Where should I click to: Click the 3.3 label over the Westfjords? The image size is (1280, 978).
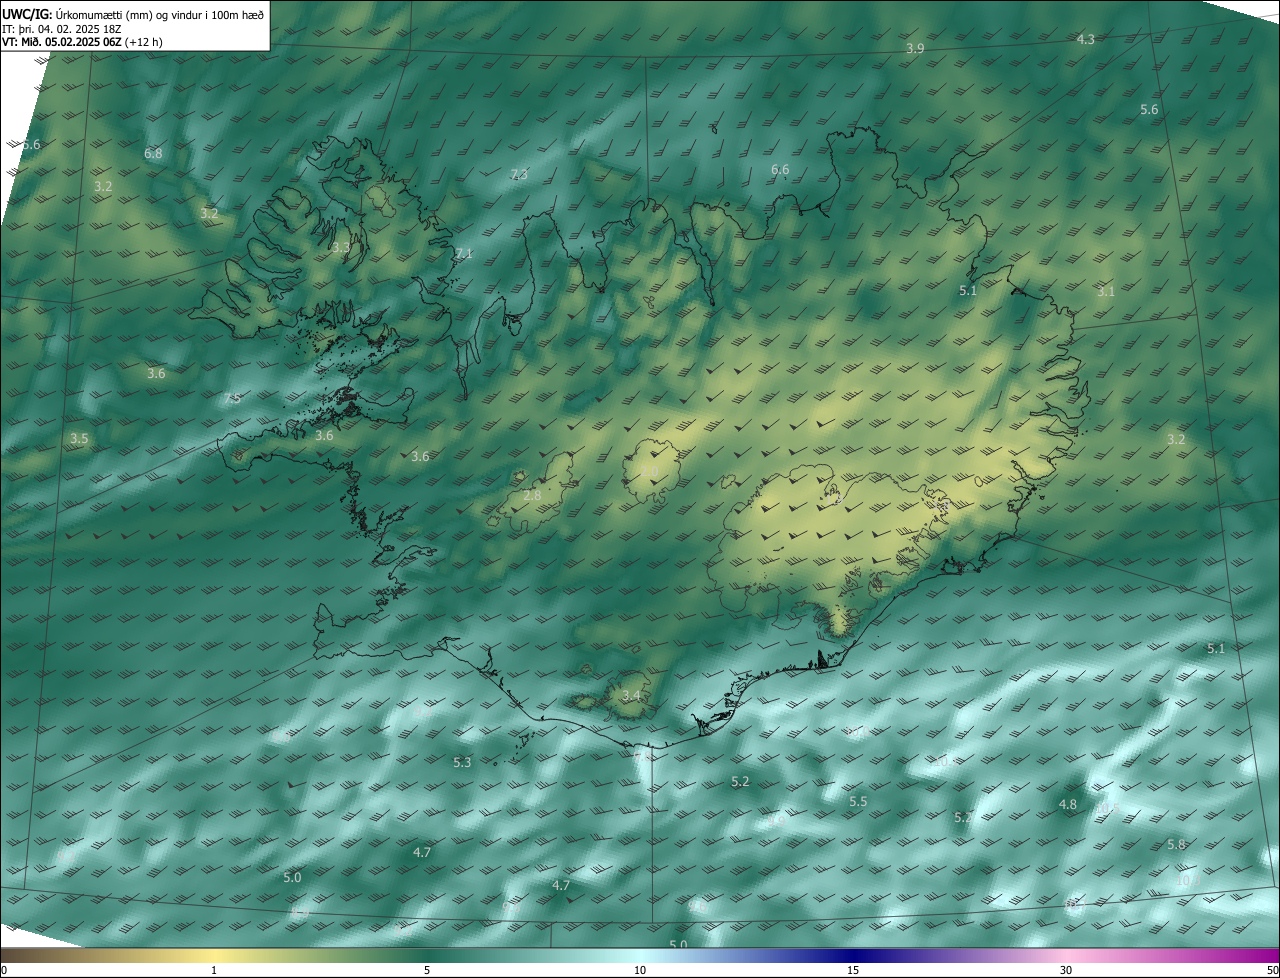(341, 247)
